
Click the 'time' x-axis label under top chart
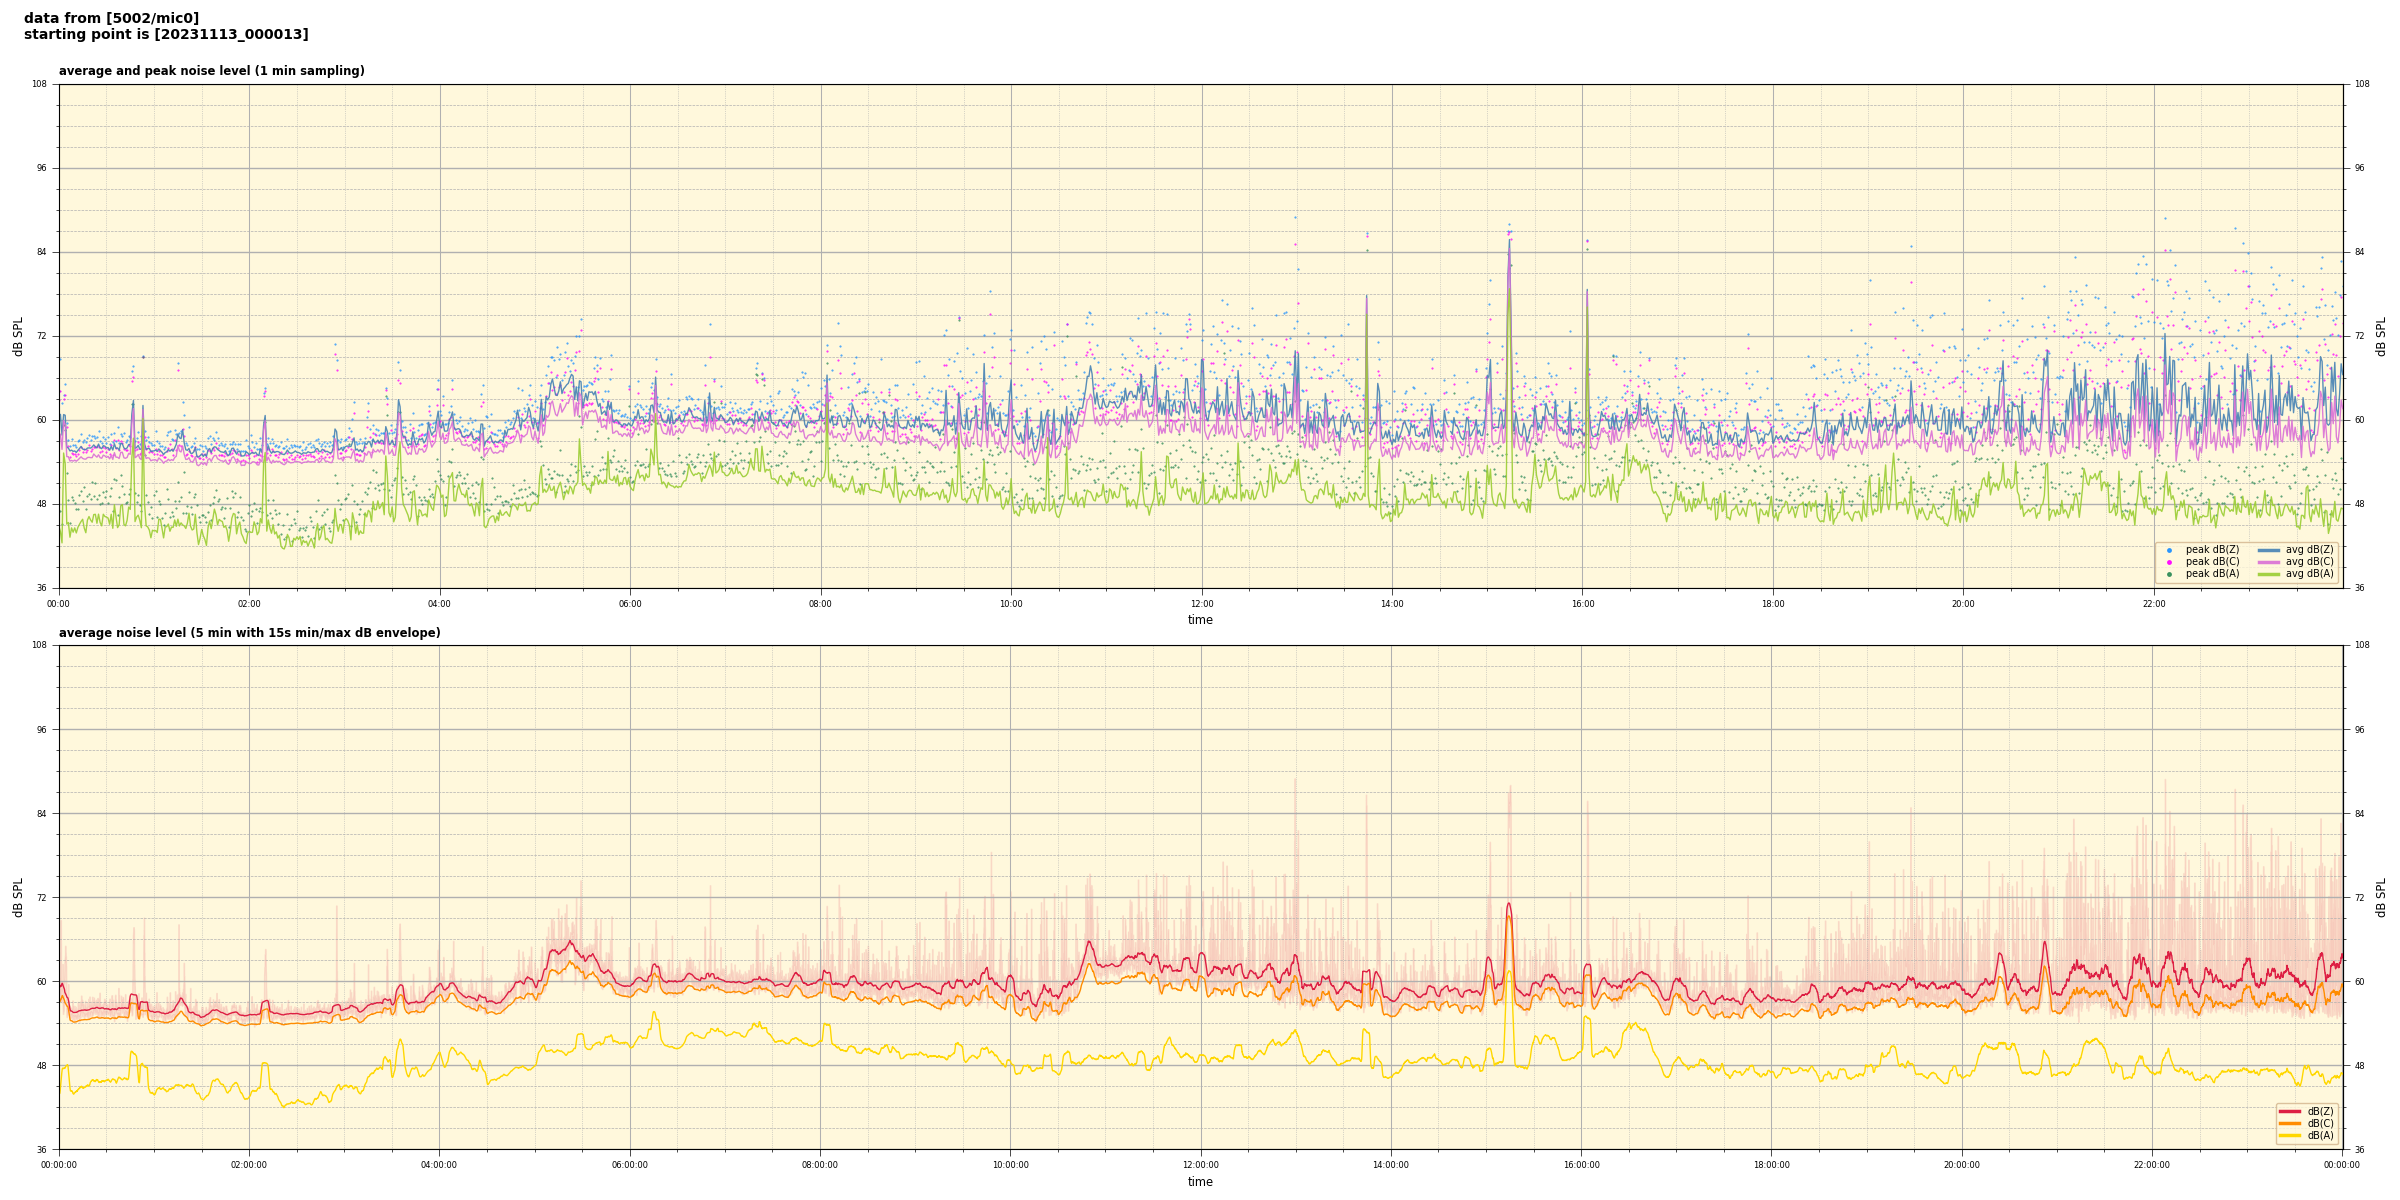tap(1200, 620)
